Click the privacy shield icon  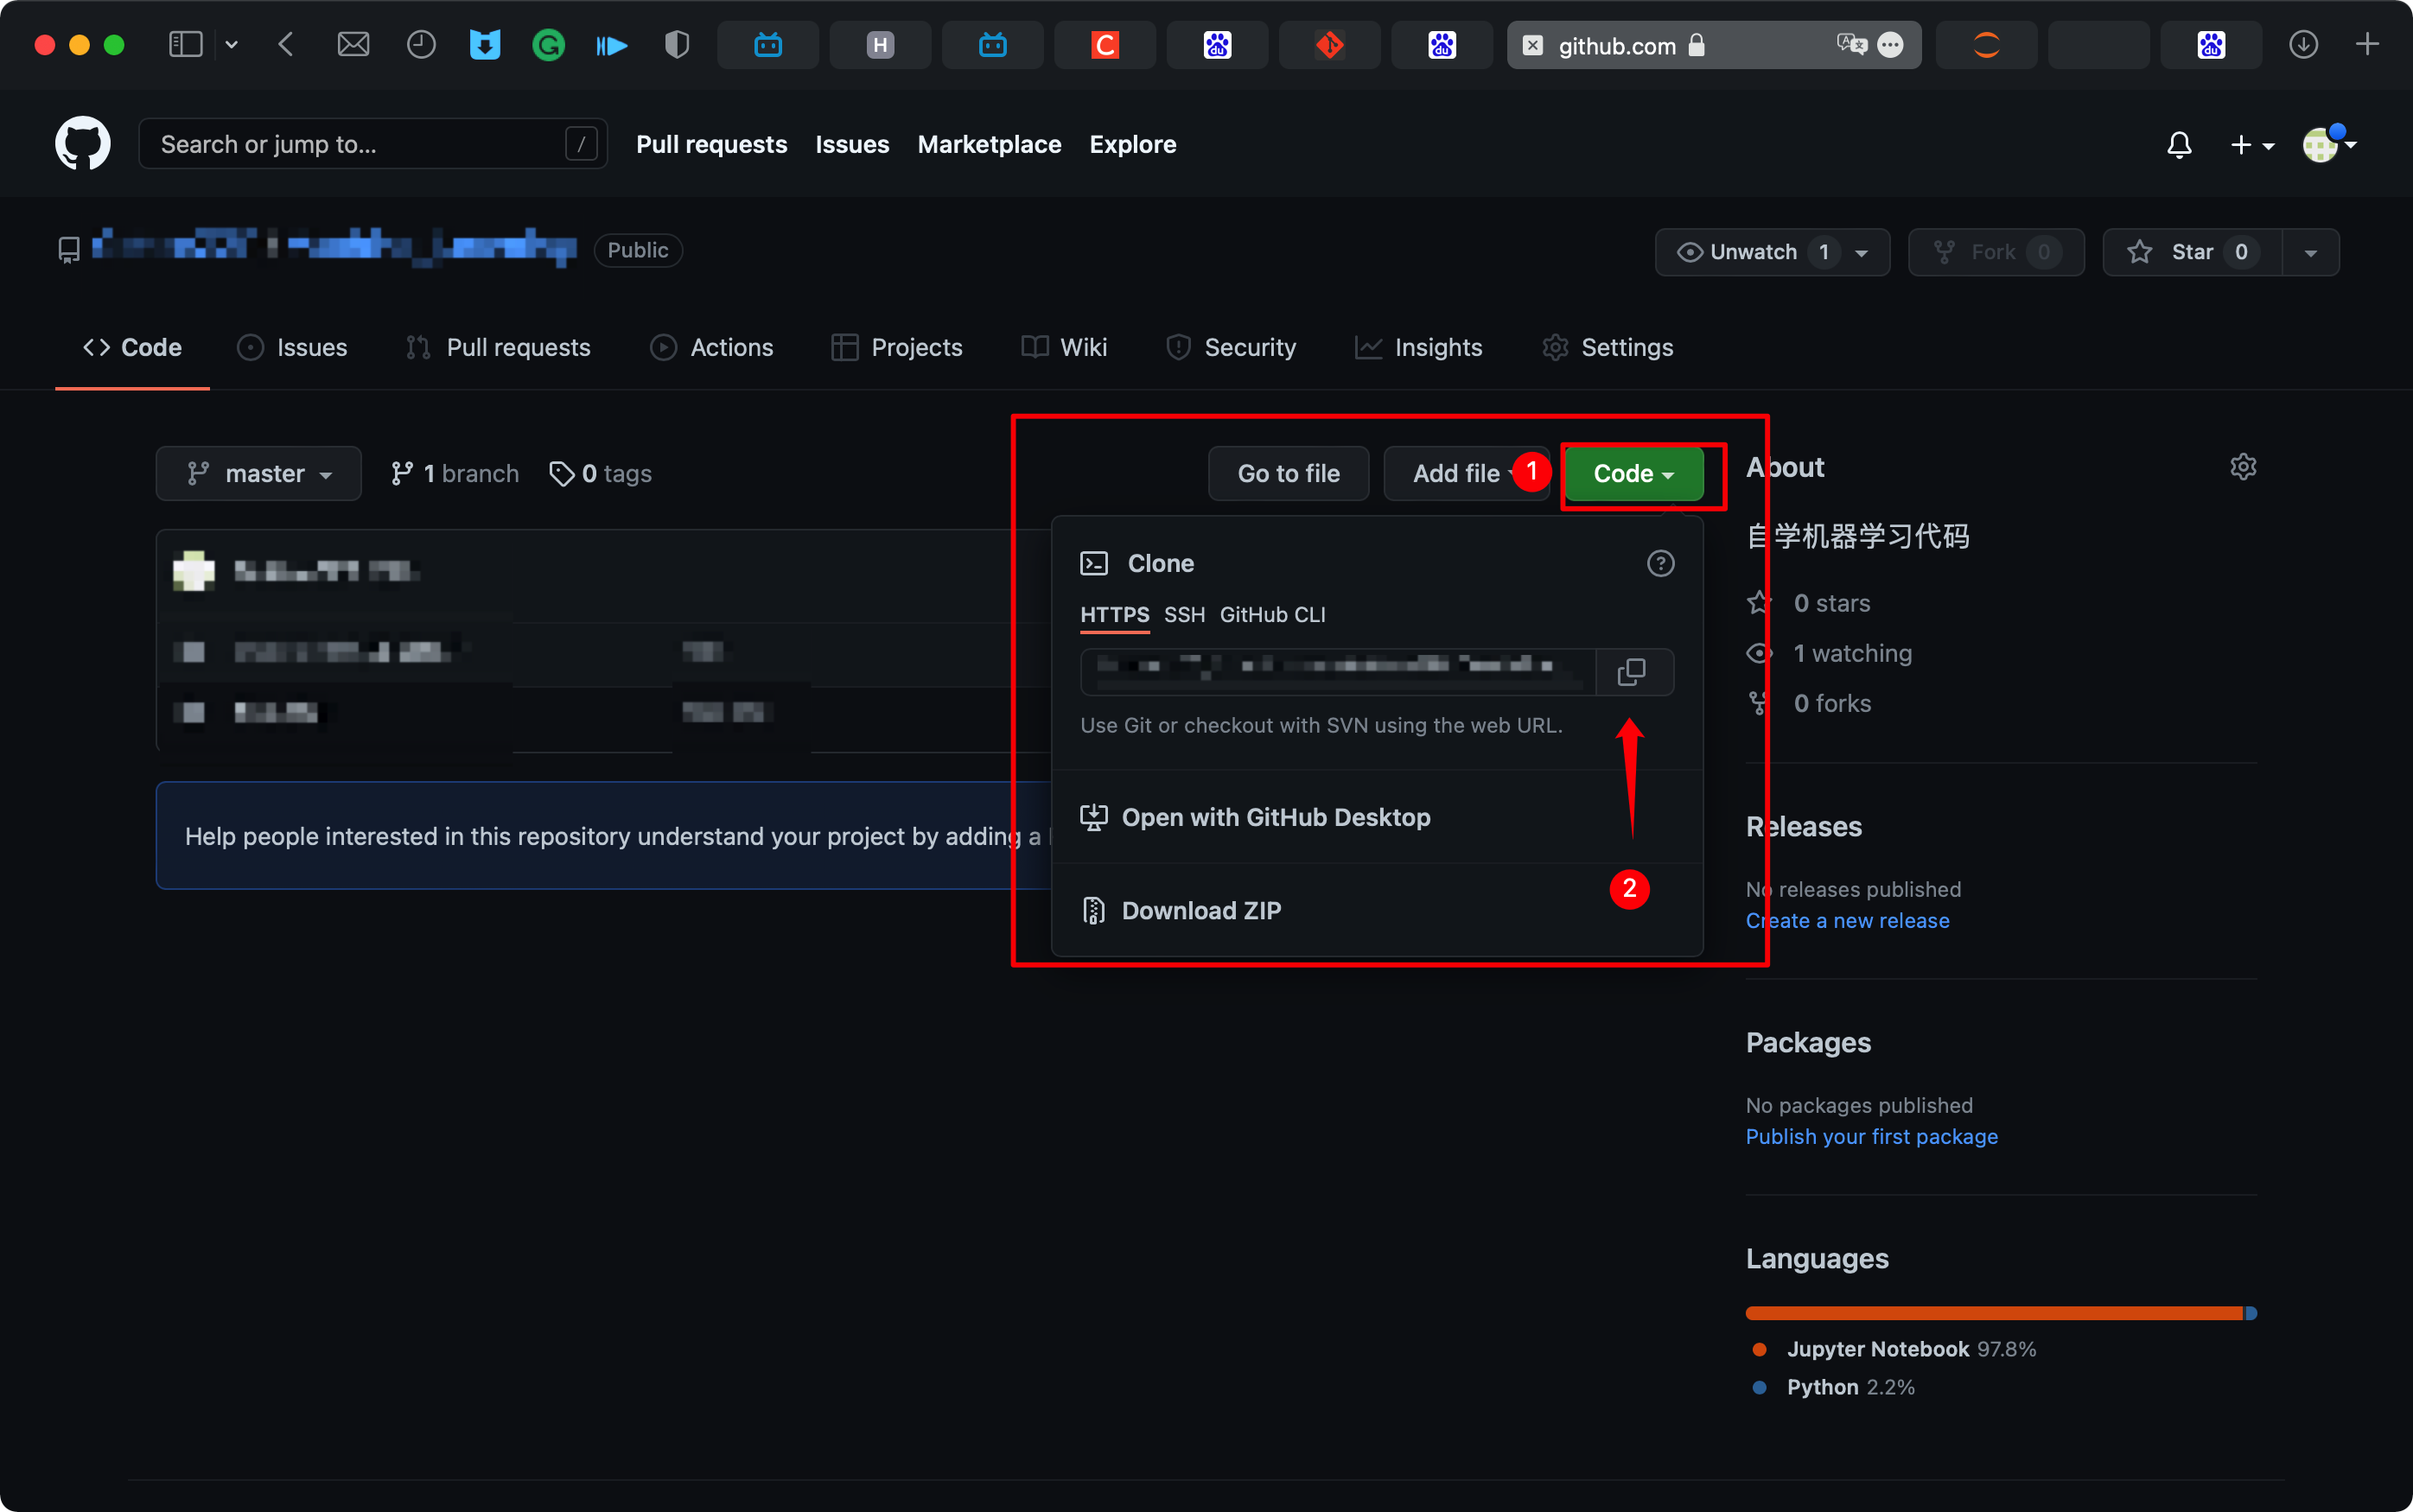[x=677, y=44]
